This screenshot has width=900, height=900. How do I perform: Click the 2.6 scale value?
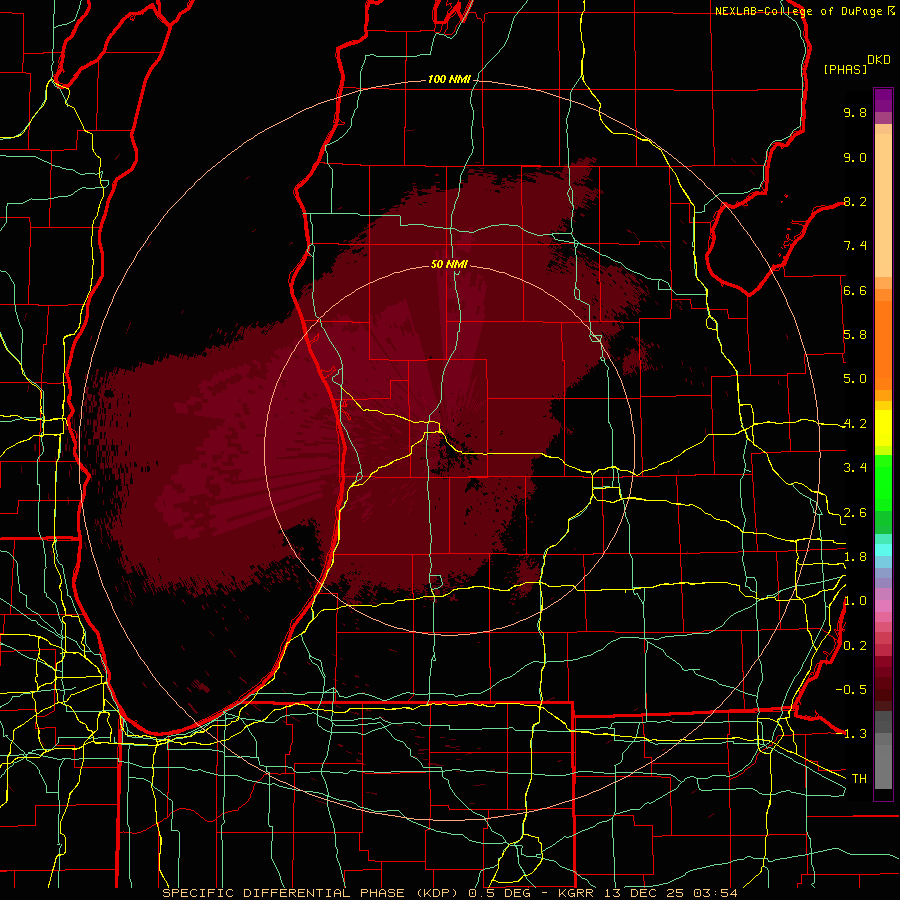point(855,513)
